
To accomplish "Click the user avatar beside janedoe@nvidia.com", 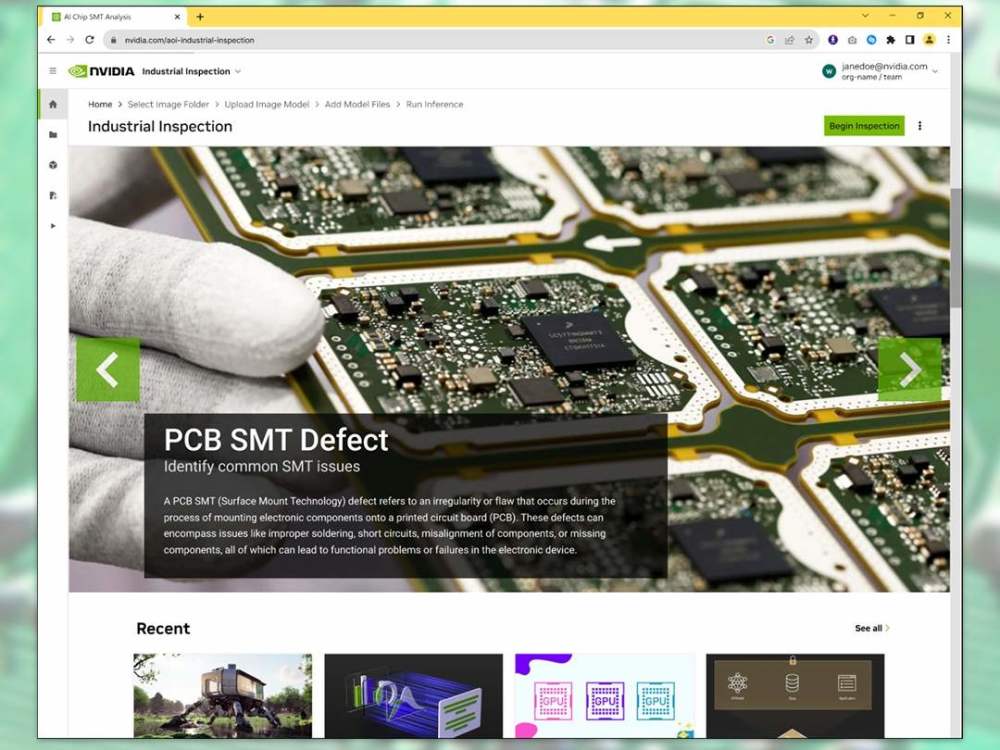I will click(x=828, y=71).
